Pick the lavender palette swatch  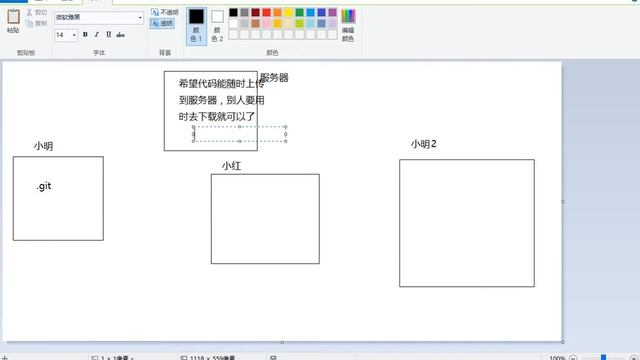[x=333, y=24]
